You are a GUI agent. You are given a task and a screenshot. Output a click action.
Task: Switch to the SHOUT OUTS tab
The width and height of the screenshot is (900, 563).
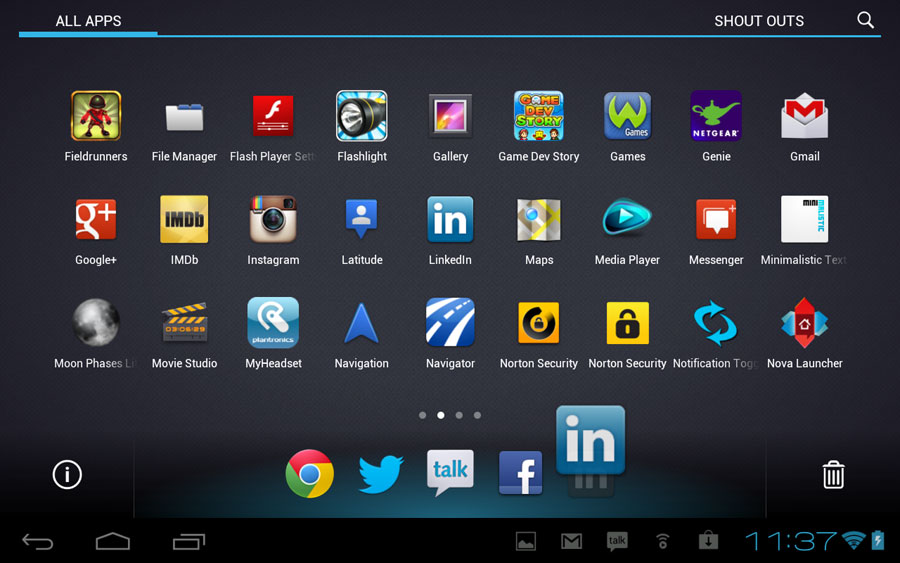(759, 21)
